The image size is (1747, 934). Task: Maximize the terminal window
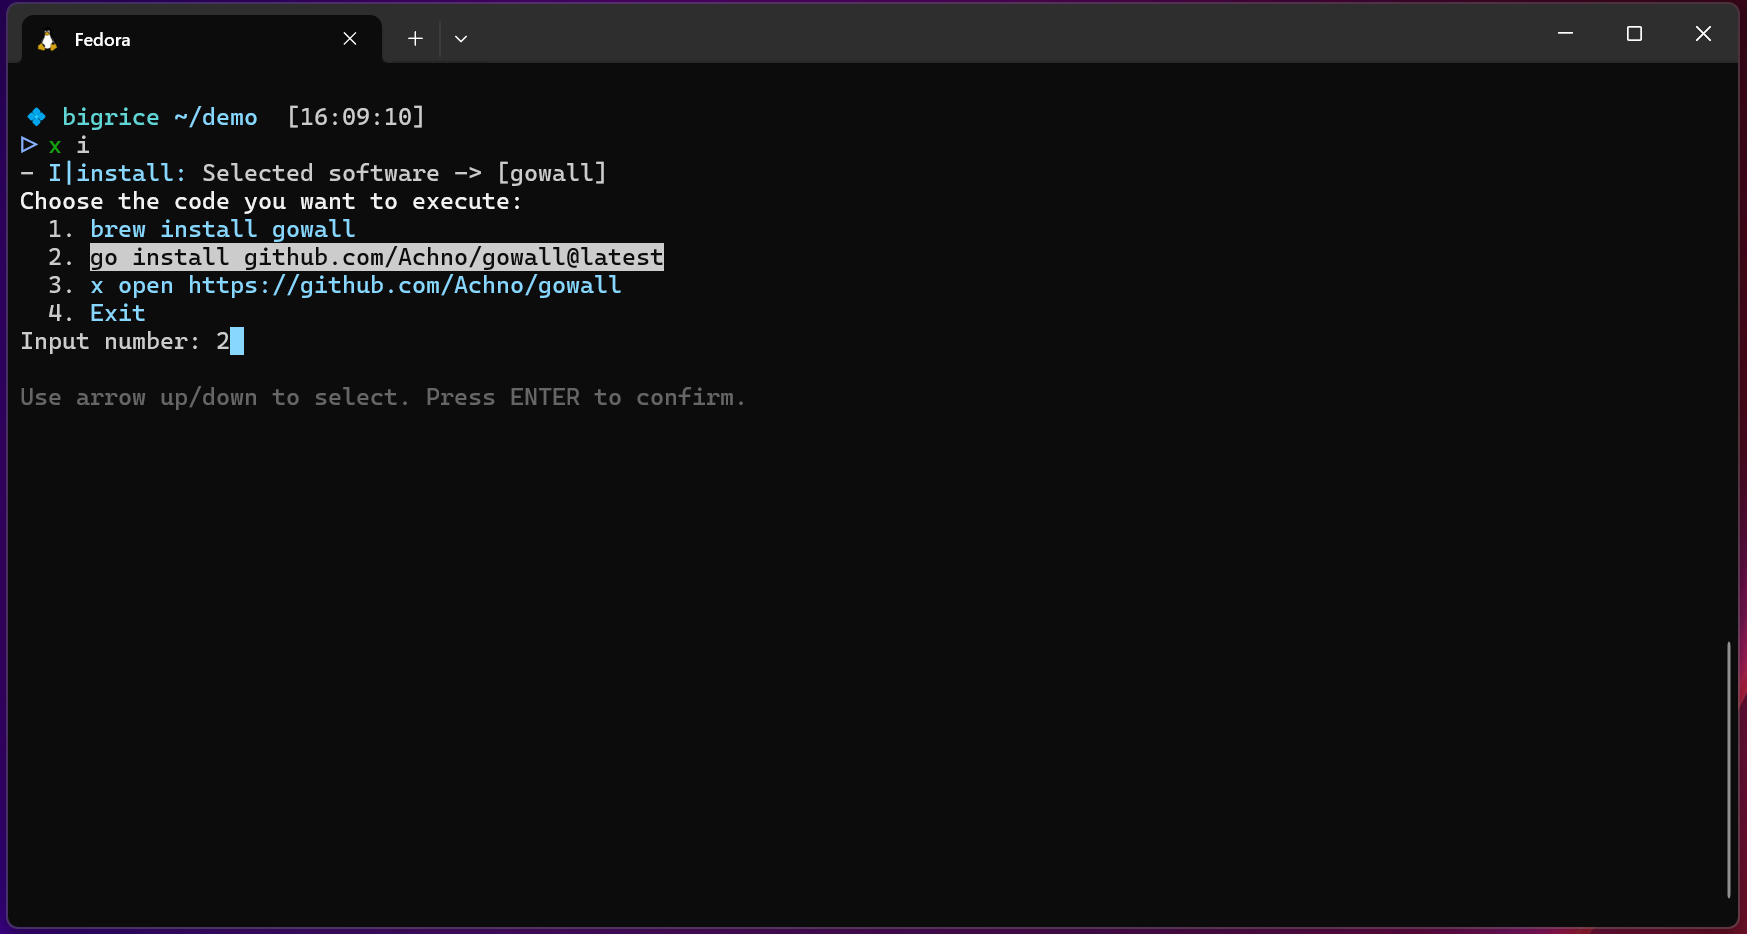(1634, 34)
